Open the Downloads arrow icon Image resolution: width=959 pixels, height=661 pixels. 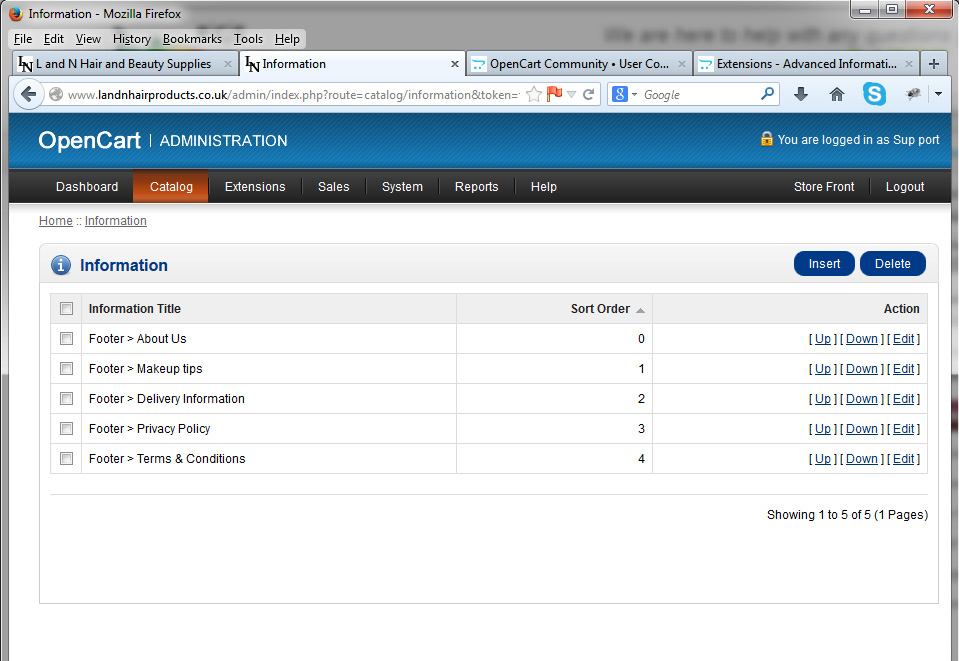801,94
